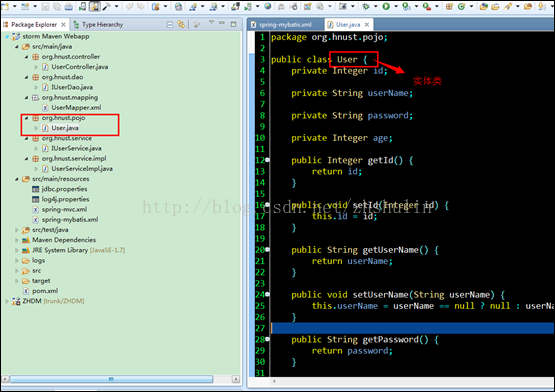Click the Search flashlight icon
Screen dimensions: 555x392
tap(508, 6)
